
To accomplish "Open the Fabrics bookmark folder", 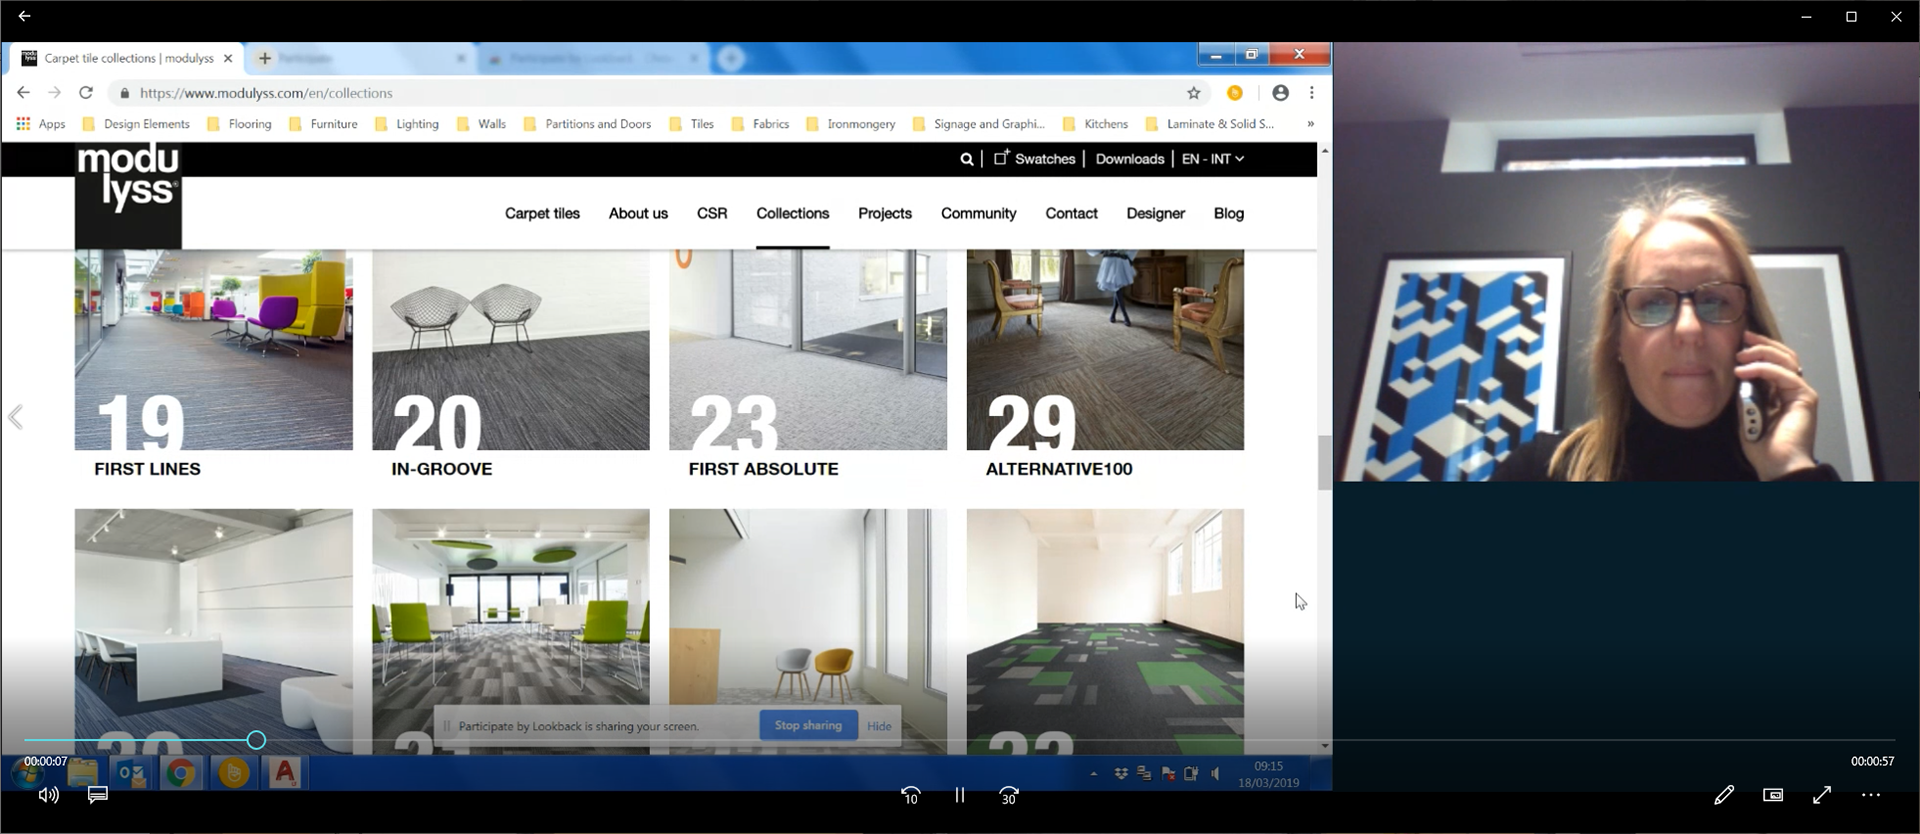I will point(761,124).
